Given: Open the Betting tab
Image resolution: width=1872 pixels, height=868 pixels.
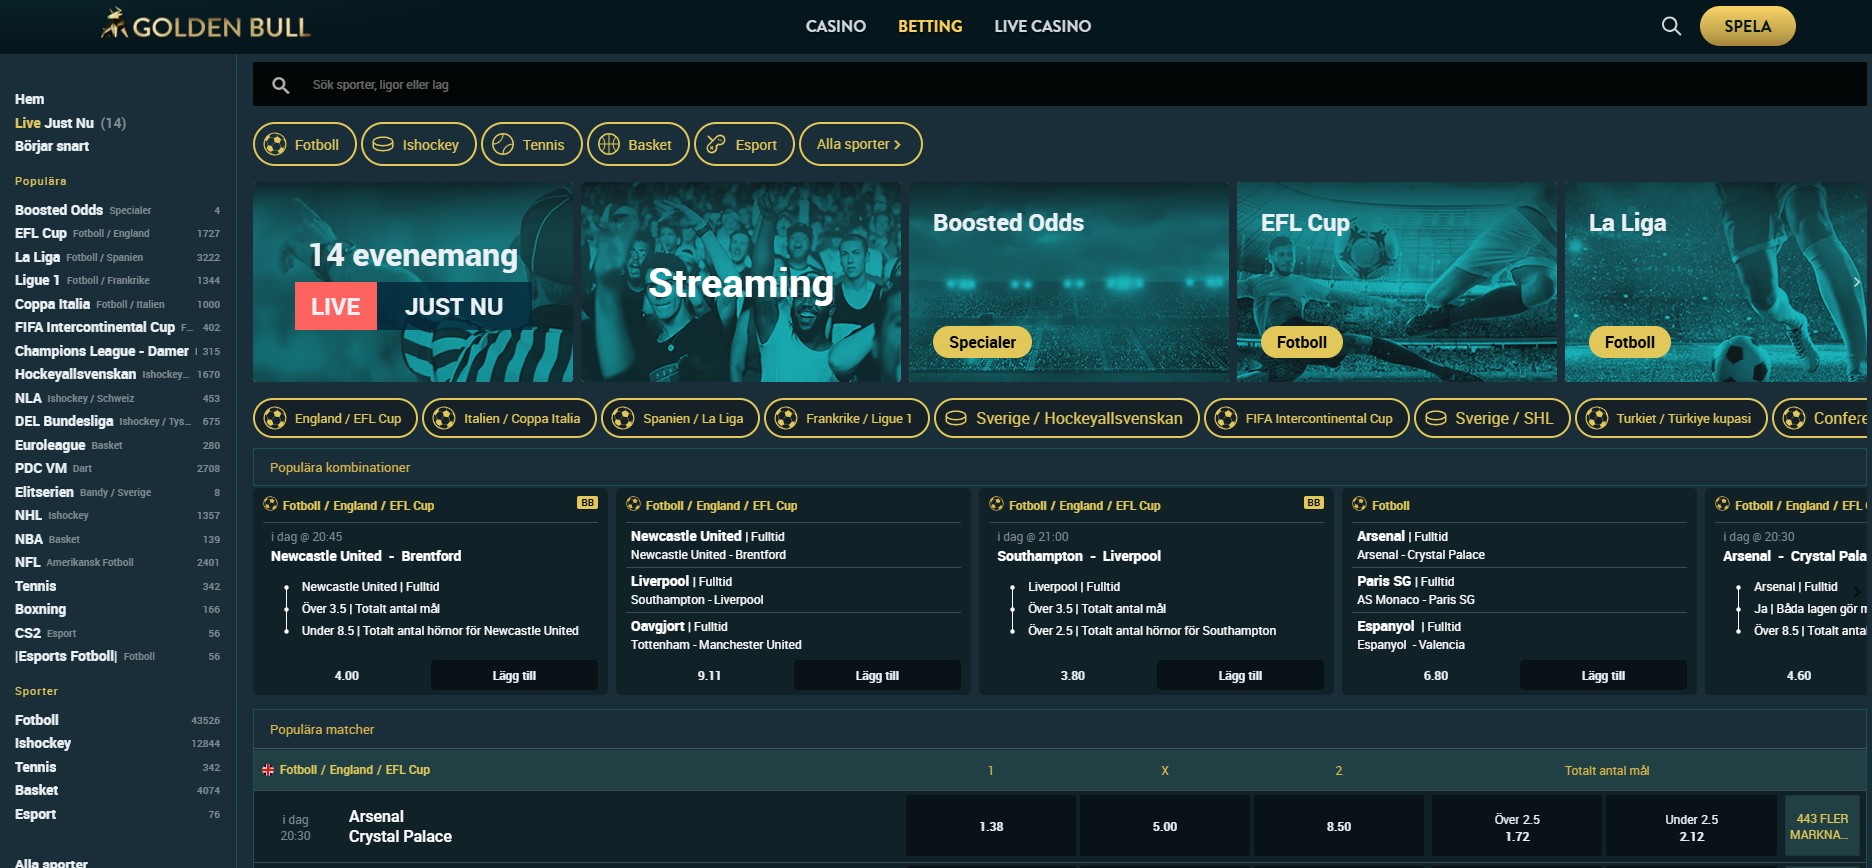Looking at the screenshot, I should tap(930, 26).
